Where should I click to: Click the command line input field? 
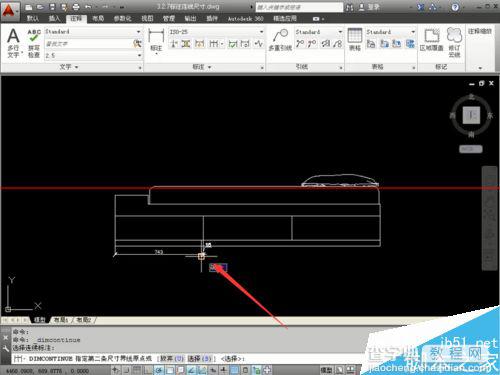pos(187,359)
